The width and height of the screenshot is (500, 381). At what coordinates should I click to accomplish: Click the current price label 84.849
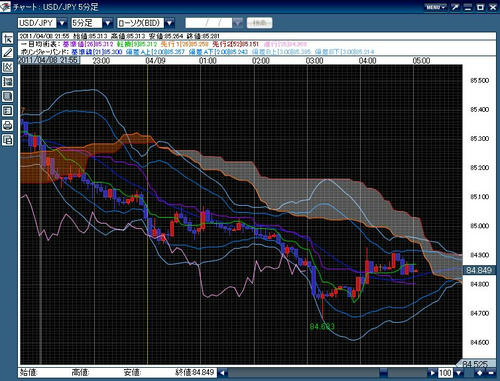pos(479,270)
